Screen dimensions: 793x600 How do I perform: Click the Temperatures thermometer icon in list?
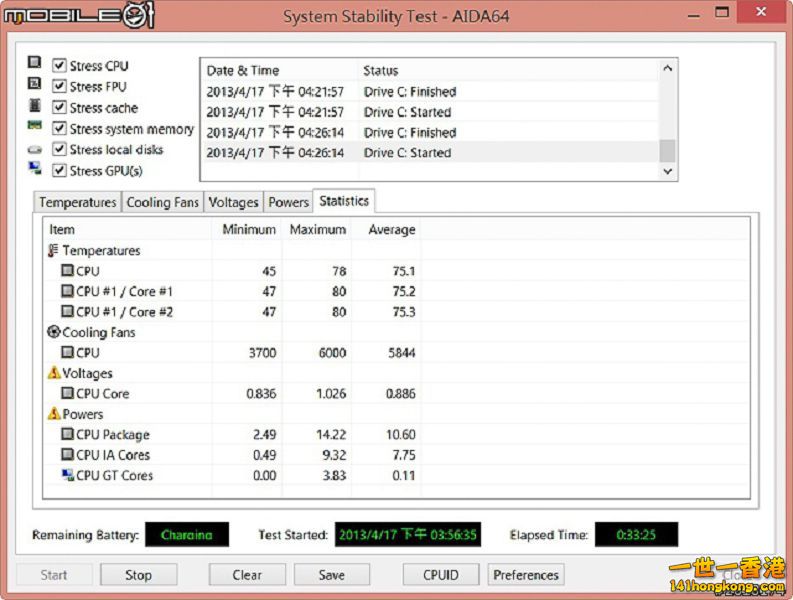click(x=54, y=251)
